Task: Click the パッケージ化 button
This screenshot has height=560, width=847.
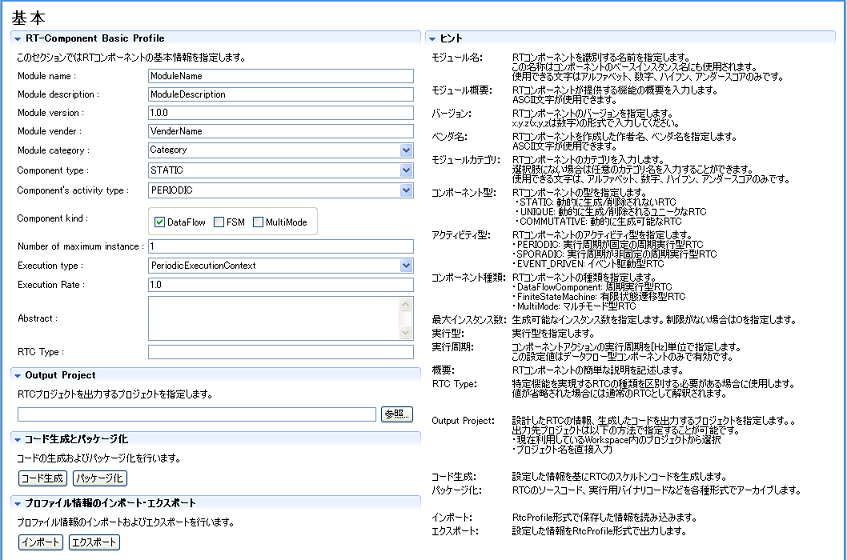Action: coord(100,478)
